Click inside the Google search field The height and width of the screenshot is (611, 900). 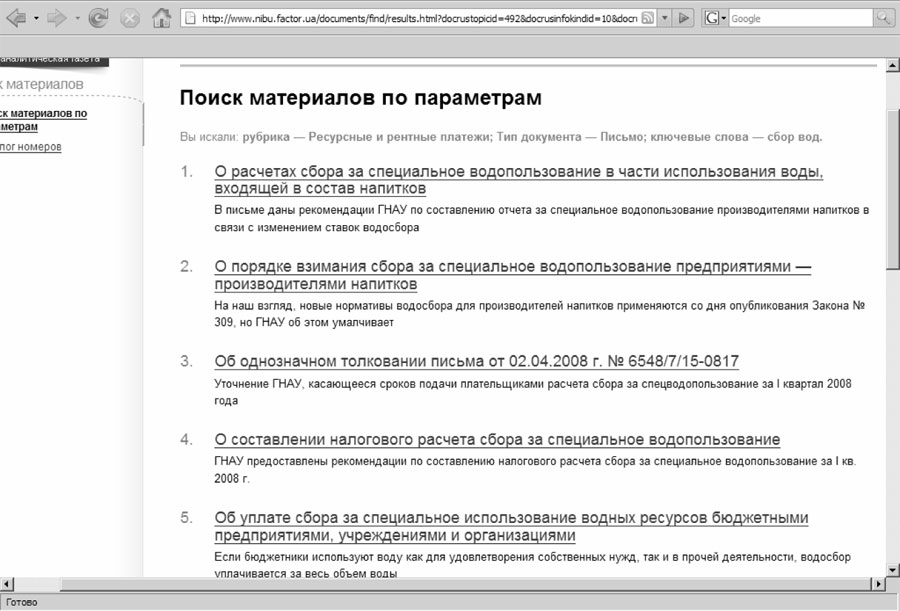pos(800,18)
